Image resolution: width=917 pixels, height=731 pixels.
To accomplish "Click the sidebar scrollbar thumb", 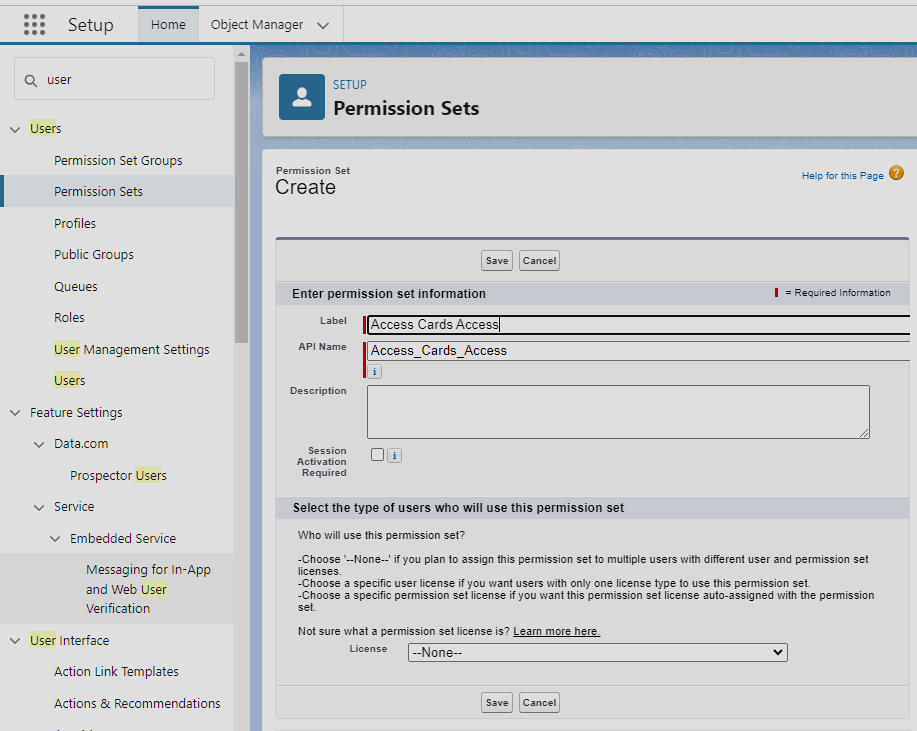I will pos(241,202).
